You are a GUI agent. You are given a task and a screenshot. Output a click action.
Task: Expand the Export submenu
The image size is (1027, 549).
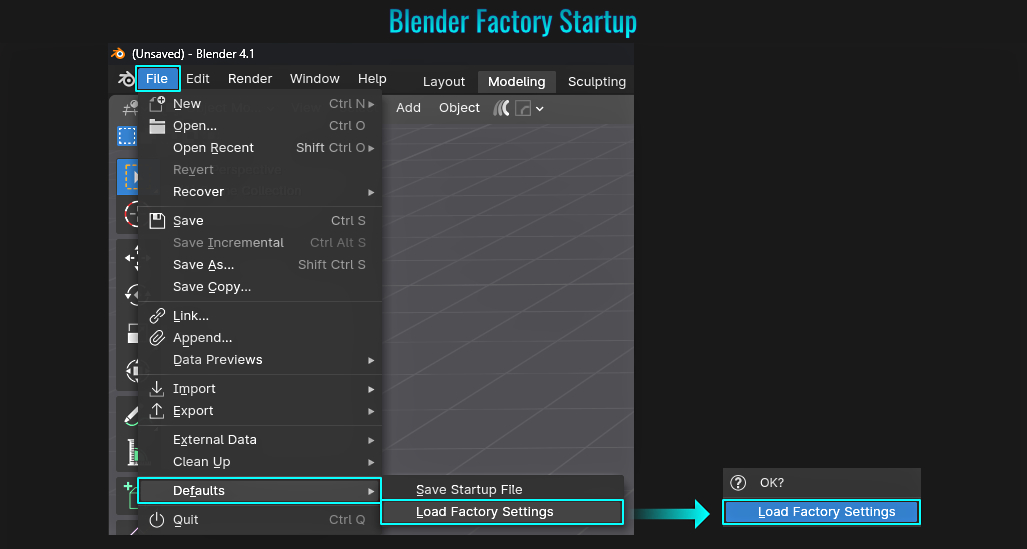[x=260, y=411]
